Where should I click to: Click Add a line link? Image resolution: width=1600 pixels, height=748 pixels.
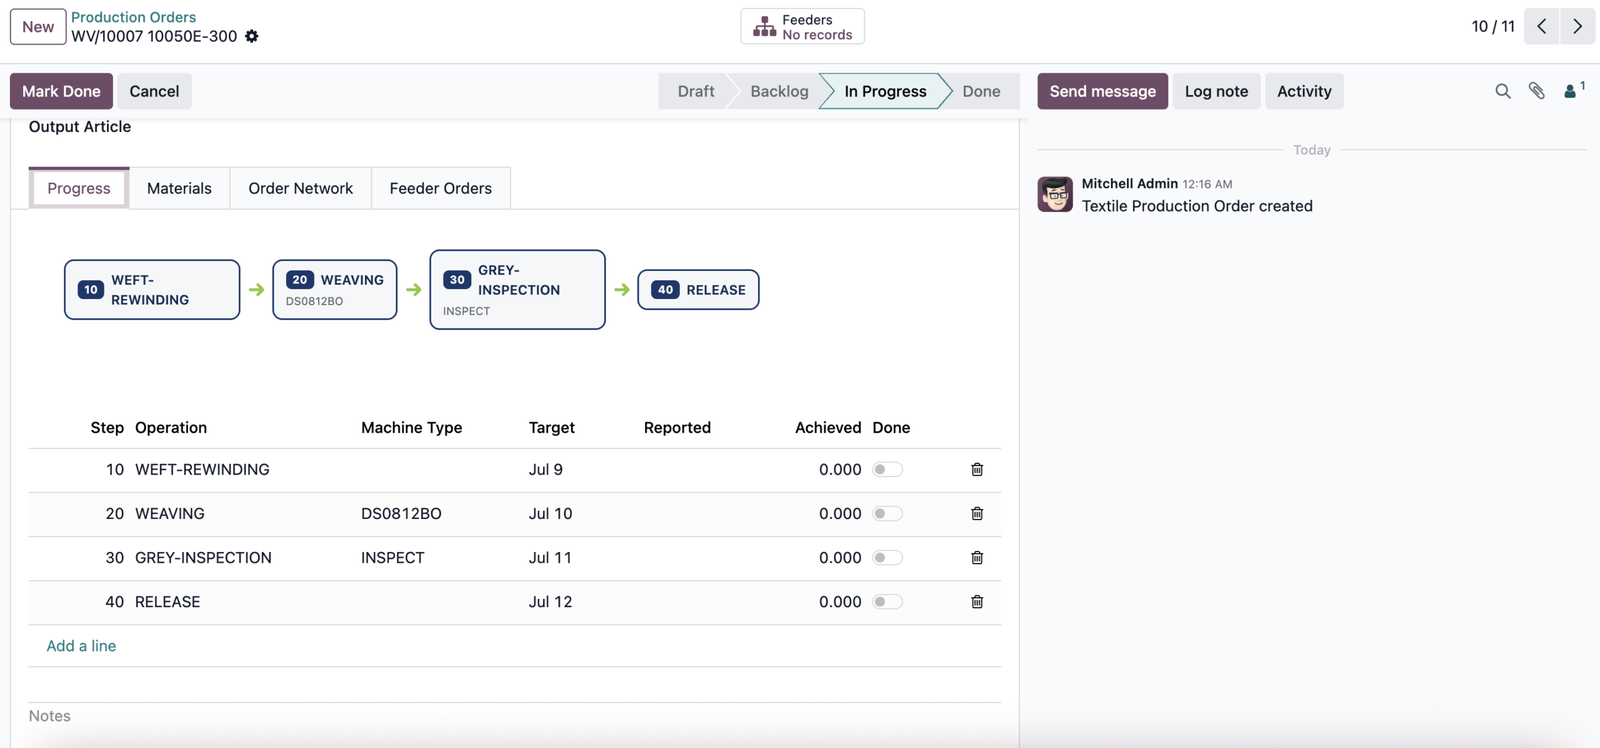coord(81,646)
